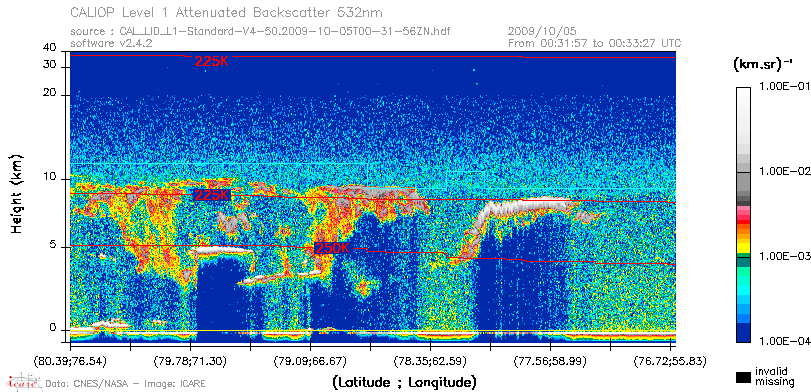The image size is (811, 392).
Task: Click the "software v2.4.2" text
Action: [x=111, y=43]
